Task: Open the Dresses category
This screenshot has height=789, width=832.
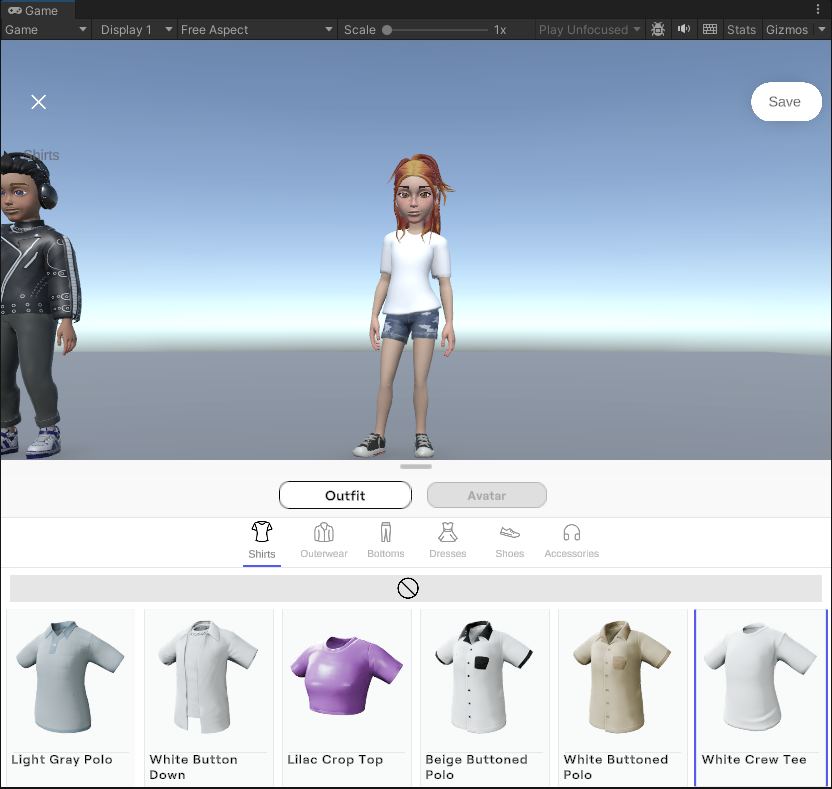Action: 447,533
